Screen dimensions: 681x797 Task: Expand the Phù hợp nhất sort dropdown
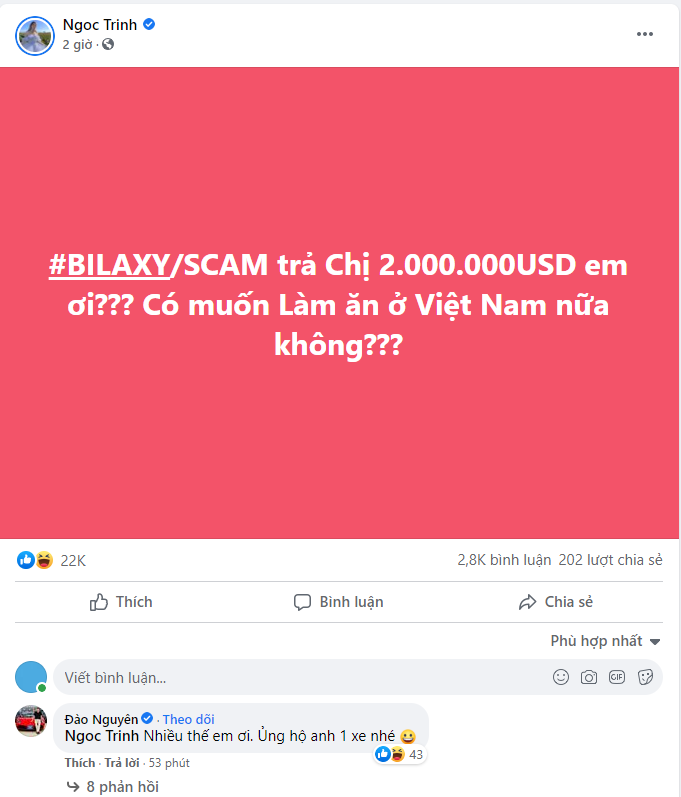point(605,641)
